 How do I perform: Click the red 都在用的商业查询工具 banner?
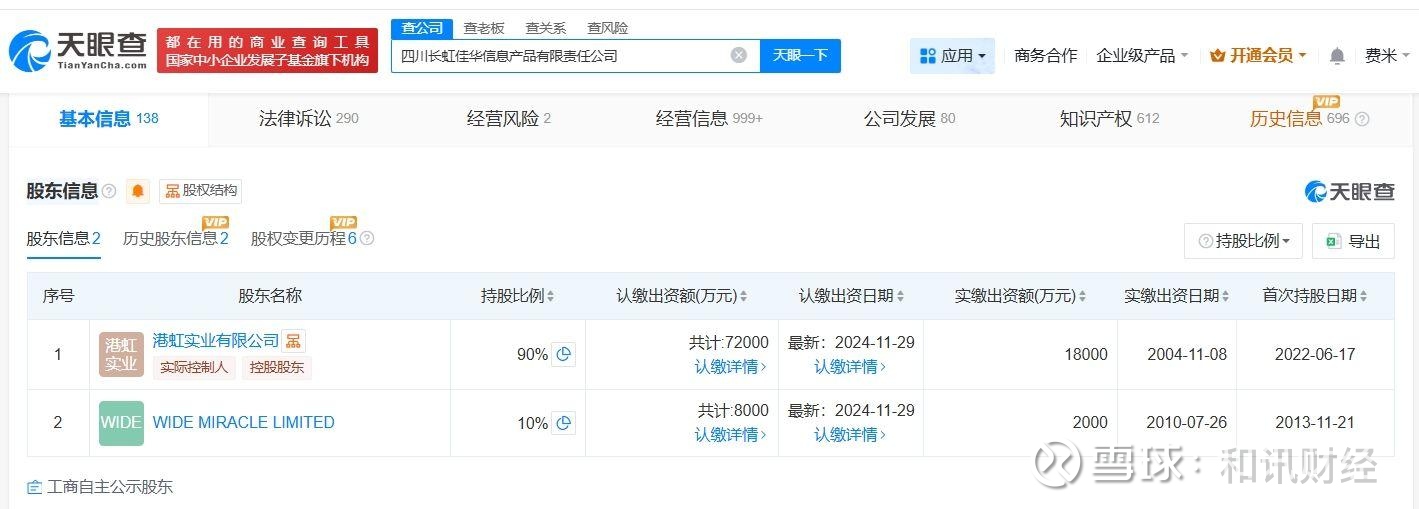pyautogui.click(x=267, y=51)
